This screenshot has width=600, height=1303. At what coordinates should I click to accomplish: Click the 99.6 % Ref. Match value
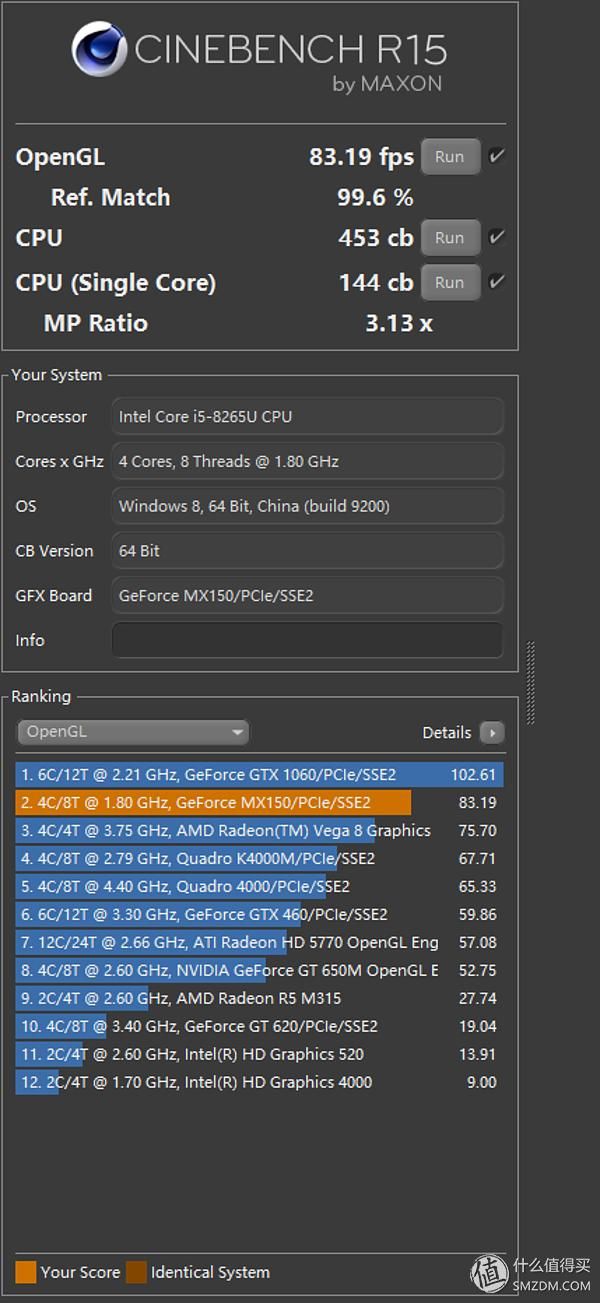pos(375,197)
